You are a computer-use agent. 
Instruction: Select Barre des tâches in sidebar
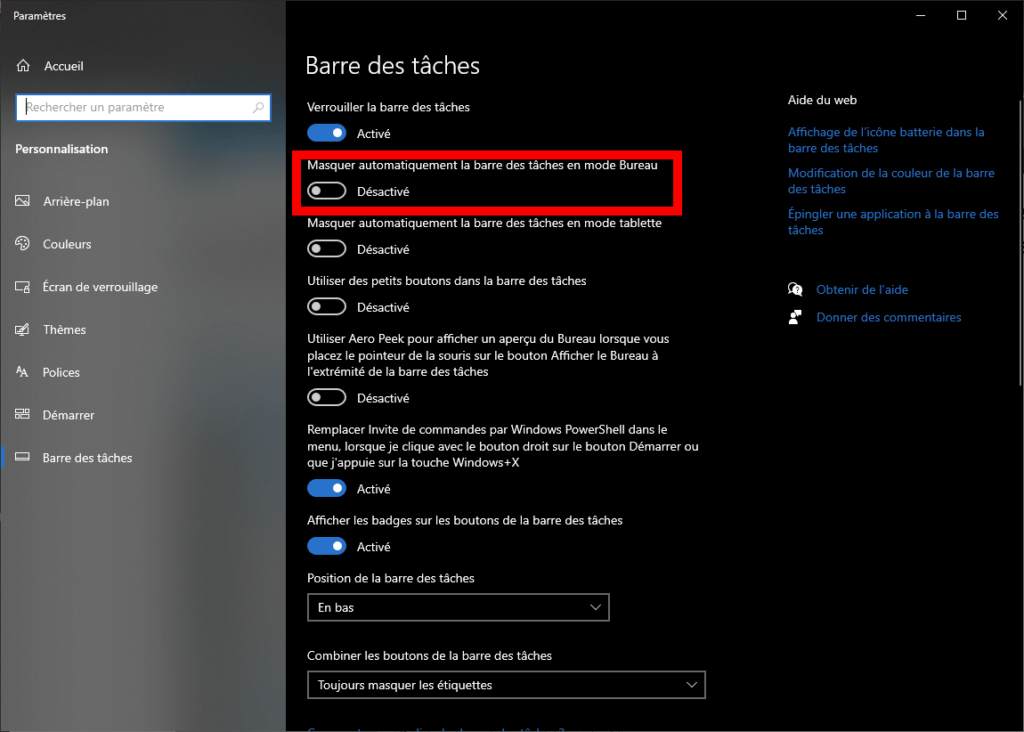[87, 458]
